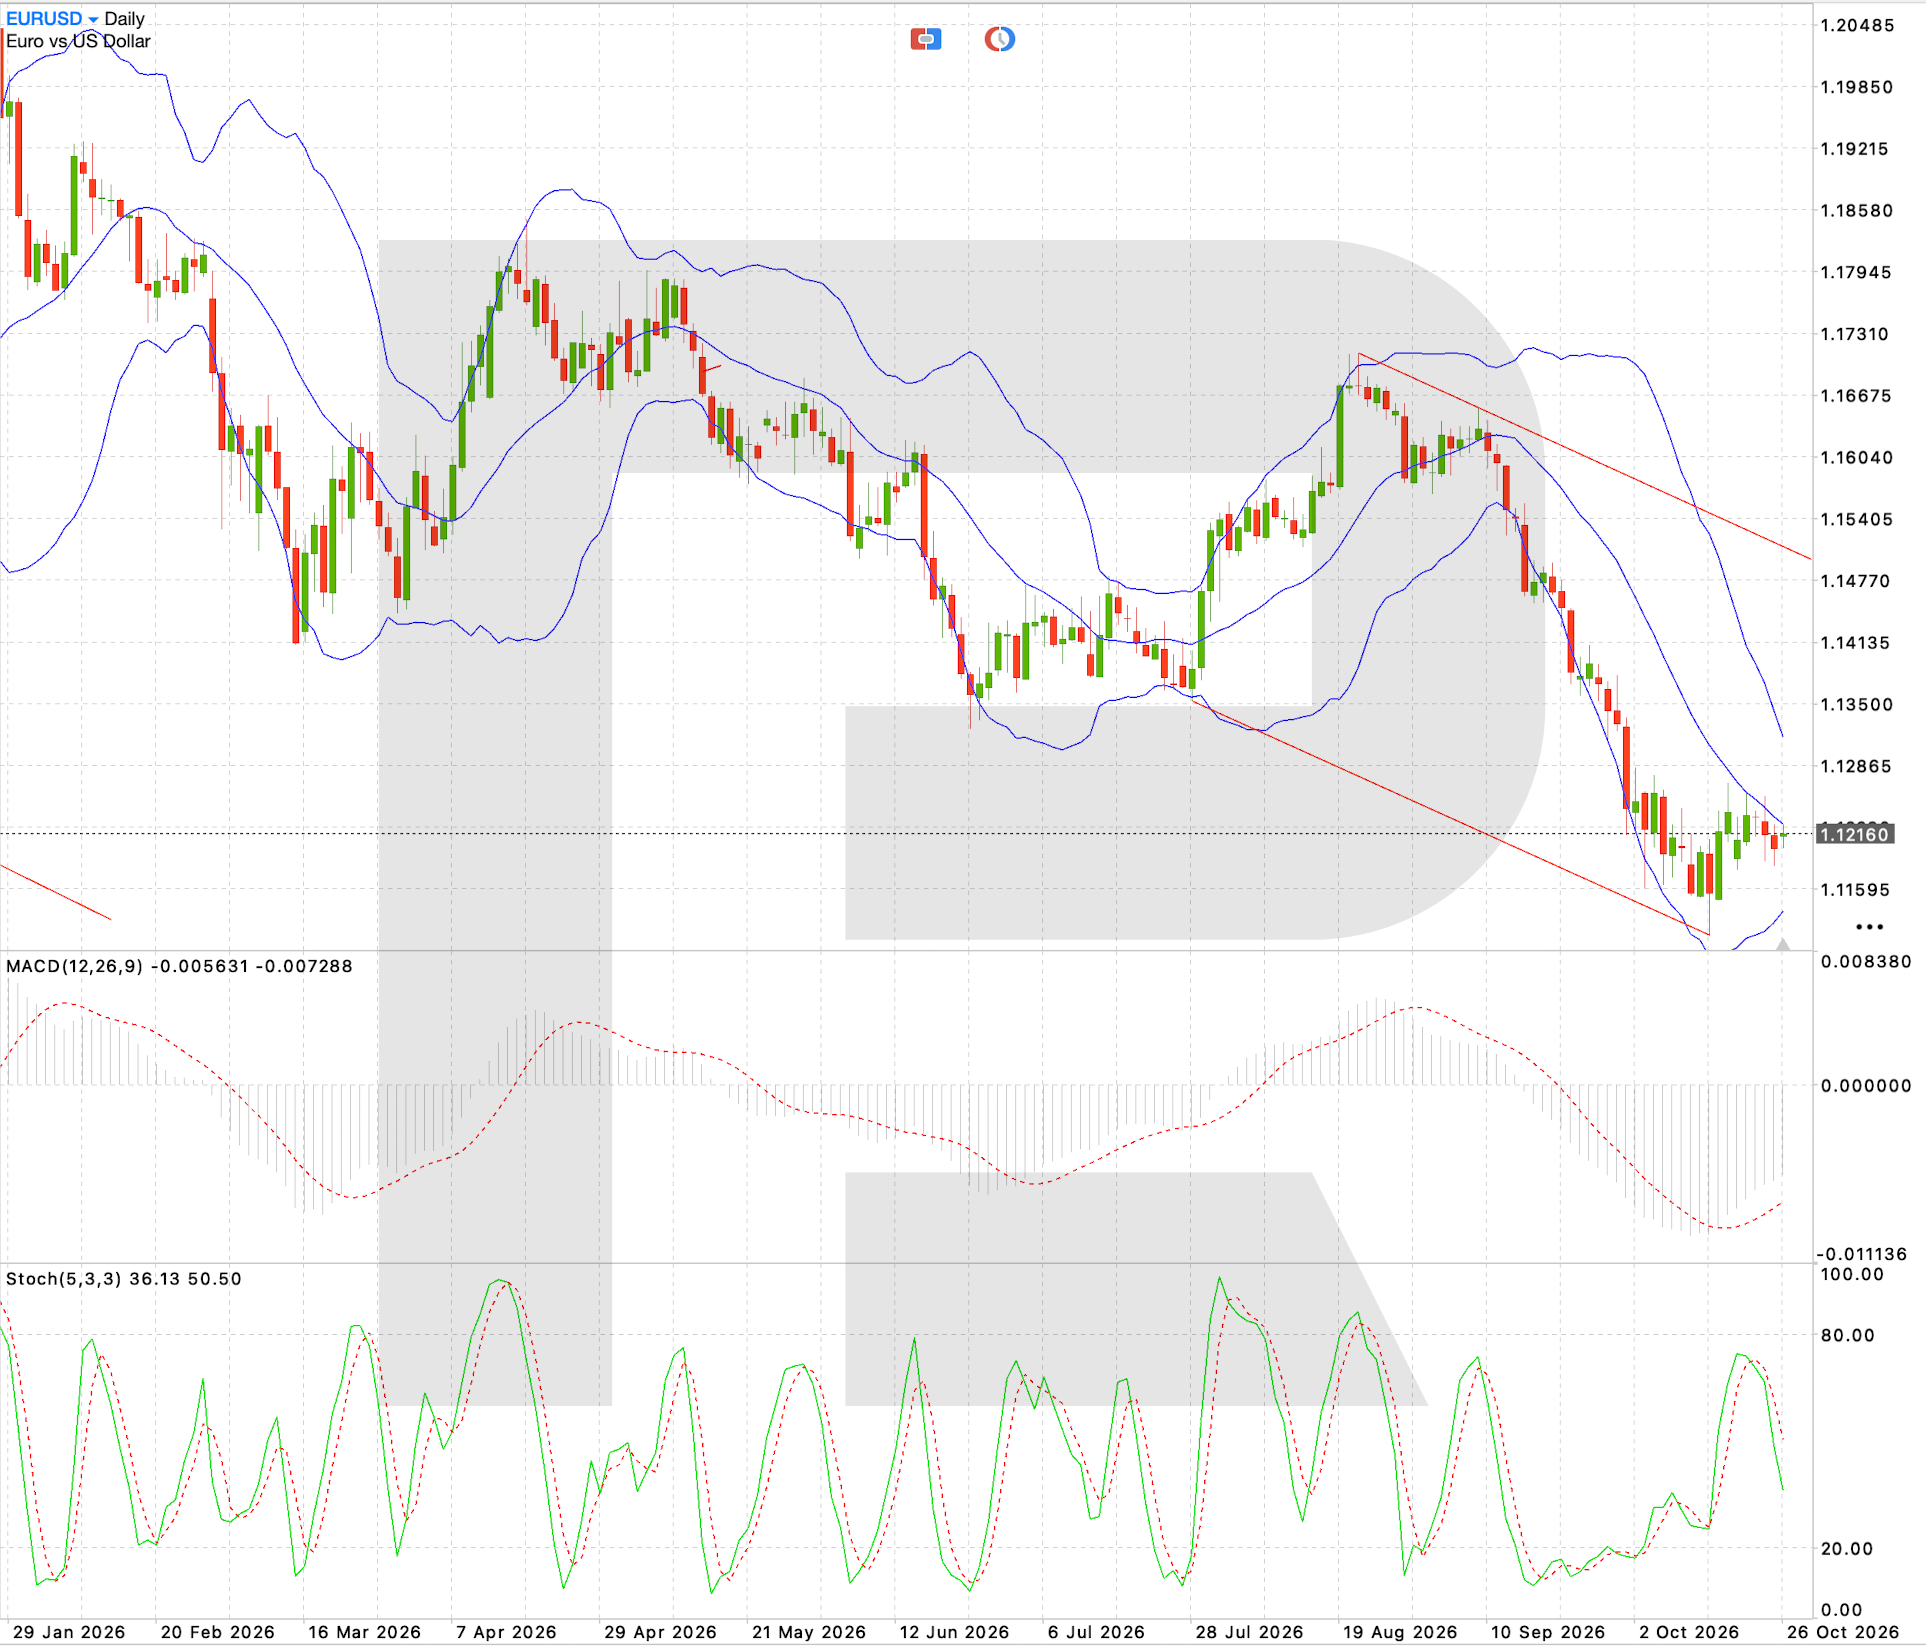Click the -0.011136 MACD scale value

pos(1861,1253)
